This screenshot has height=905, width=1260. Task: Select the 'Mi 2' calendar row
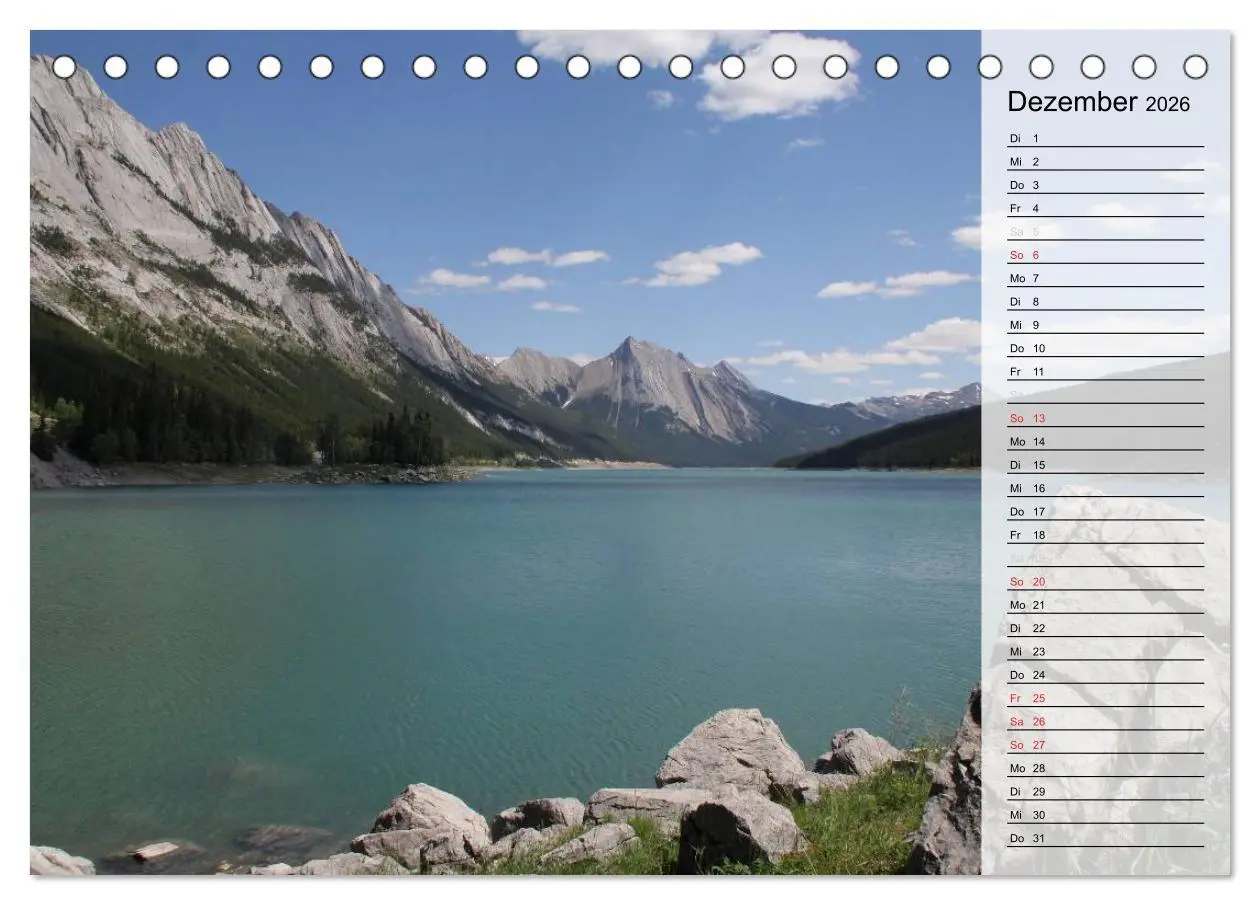1105,161
